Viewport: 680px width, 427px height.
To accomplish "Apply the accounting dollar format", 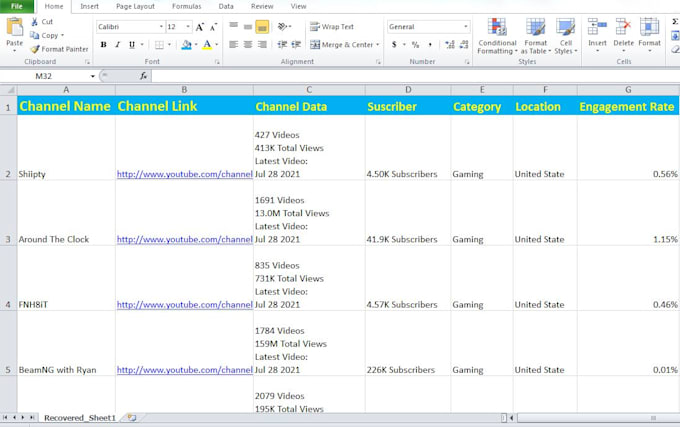I will (394, 44).
